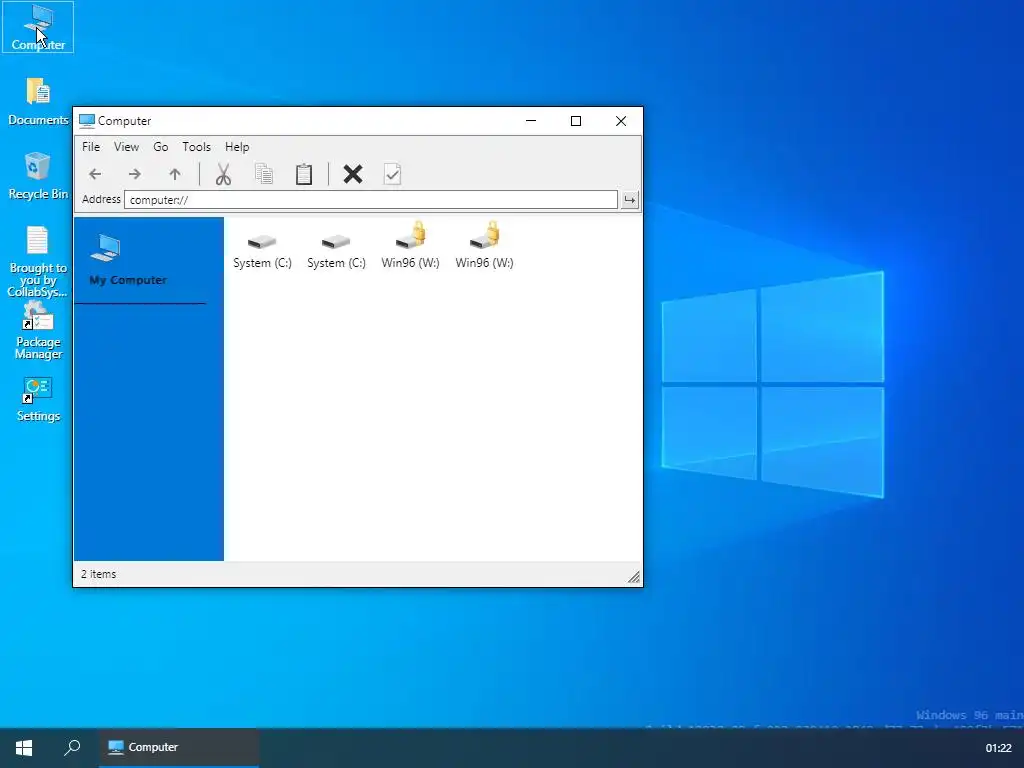Click the Computer window title bar icon
The image size is (1024, 768).
(x=86, y=121)
